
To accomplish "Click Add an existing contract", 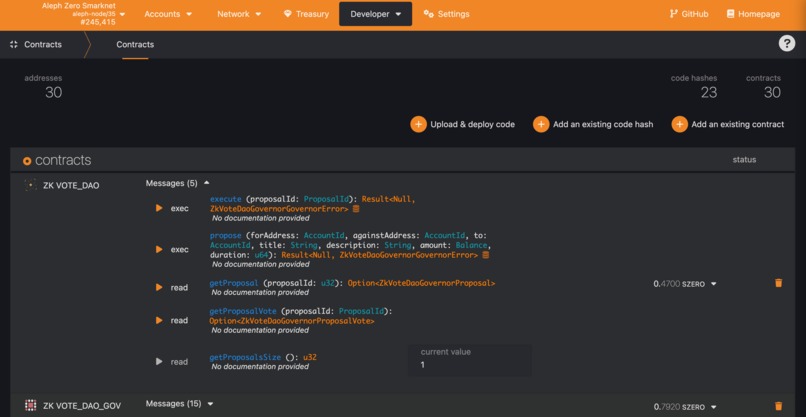I will (x=728, y=124).
